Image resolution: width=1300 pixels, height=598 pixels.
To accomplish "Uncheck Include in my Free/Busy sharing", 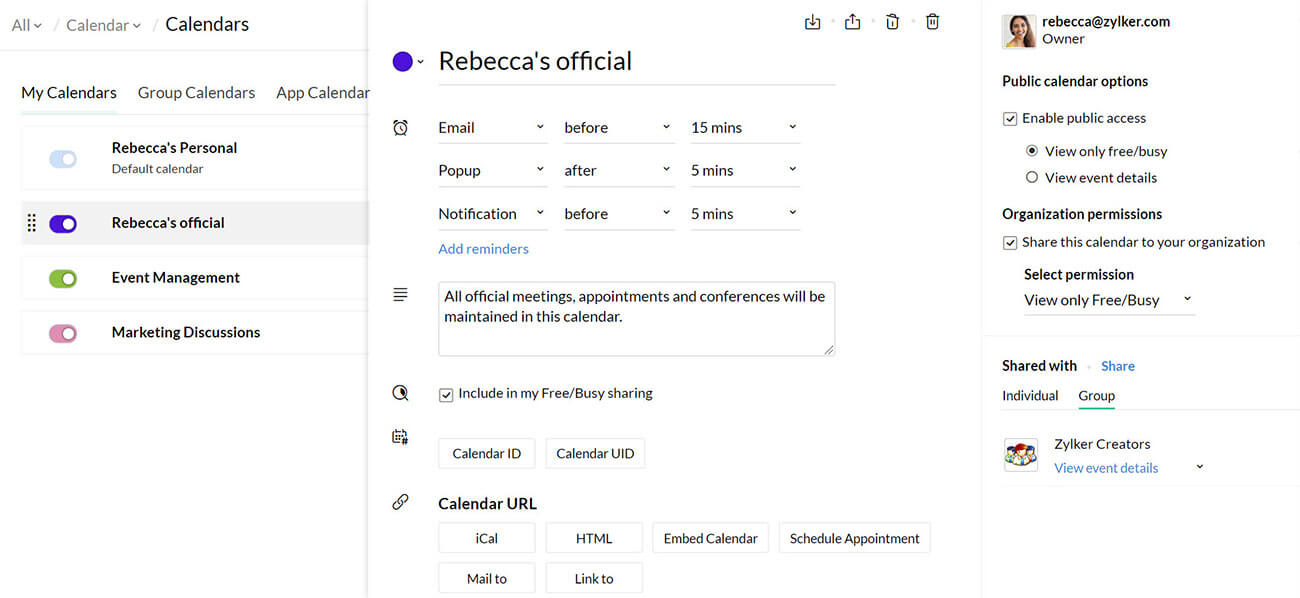I will click(446, 395).
